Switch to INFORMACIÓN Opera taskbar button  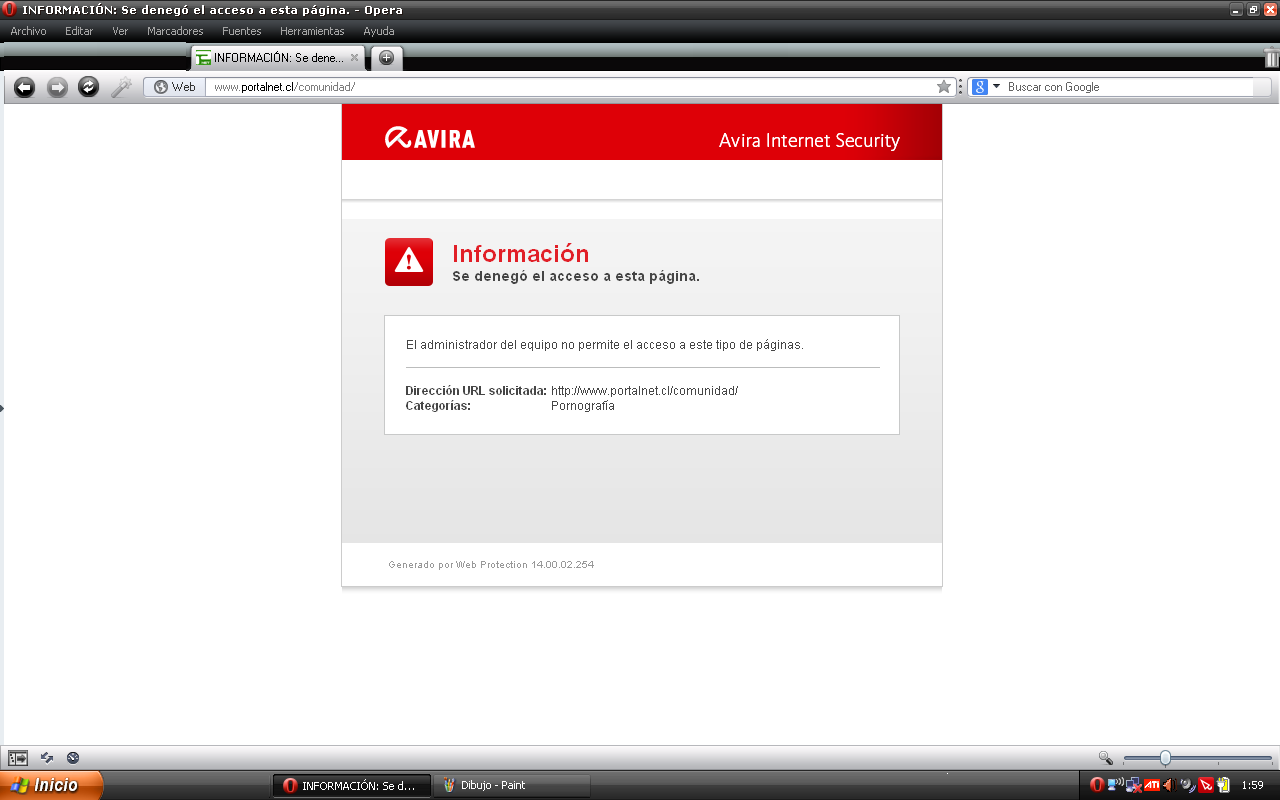tap(351, 785)
